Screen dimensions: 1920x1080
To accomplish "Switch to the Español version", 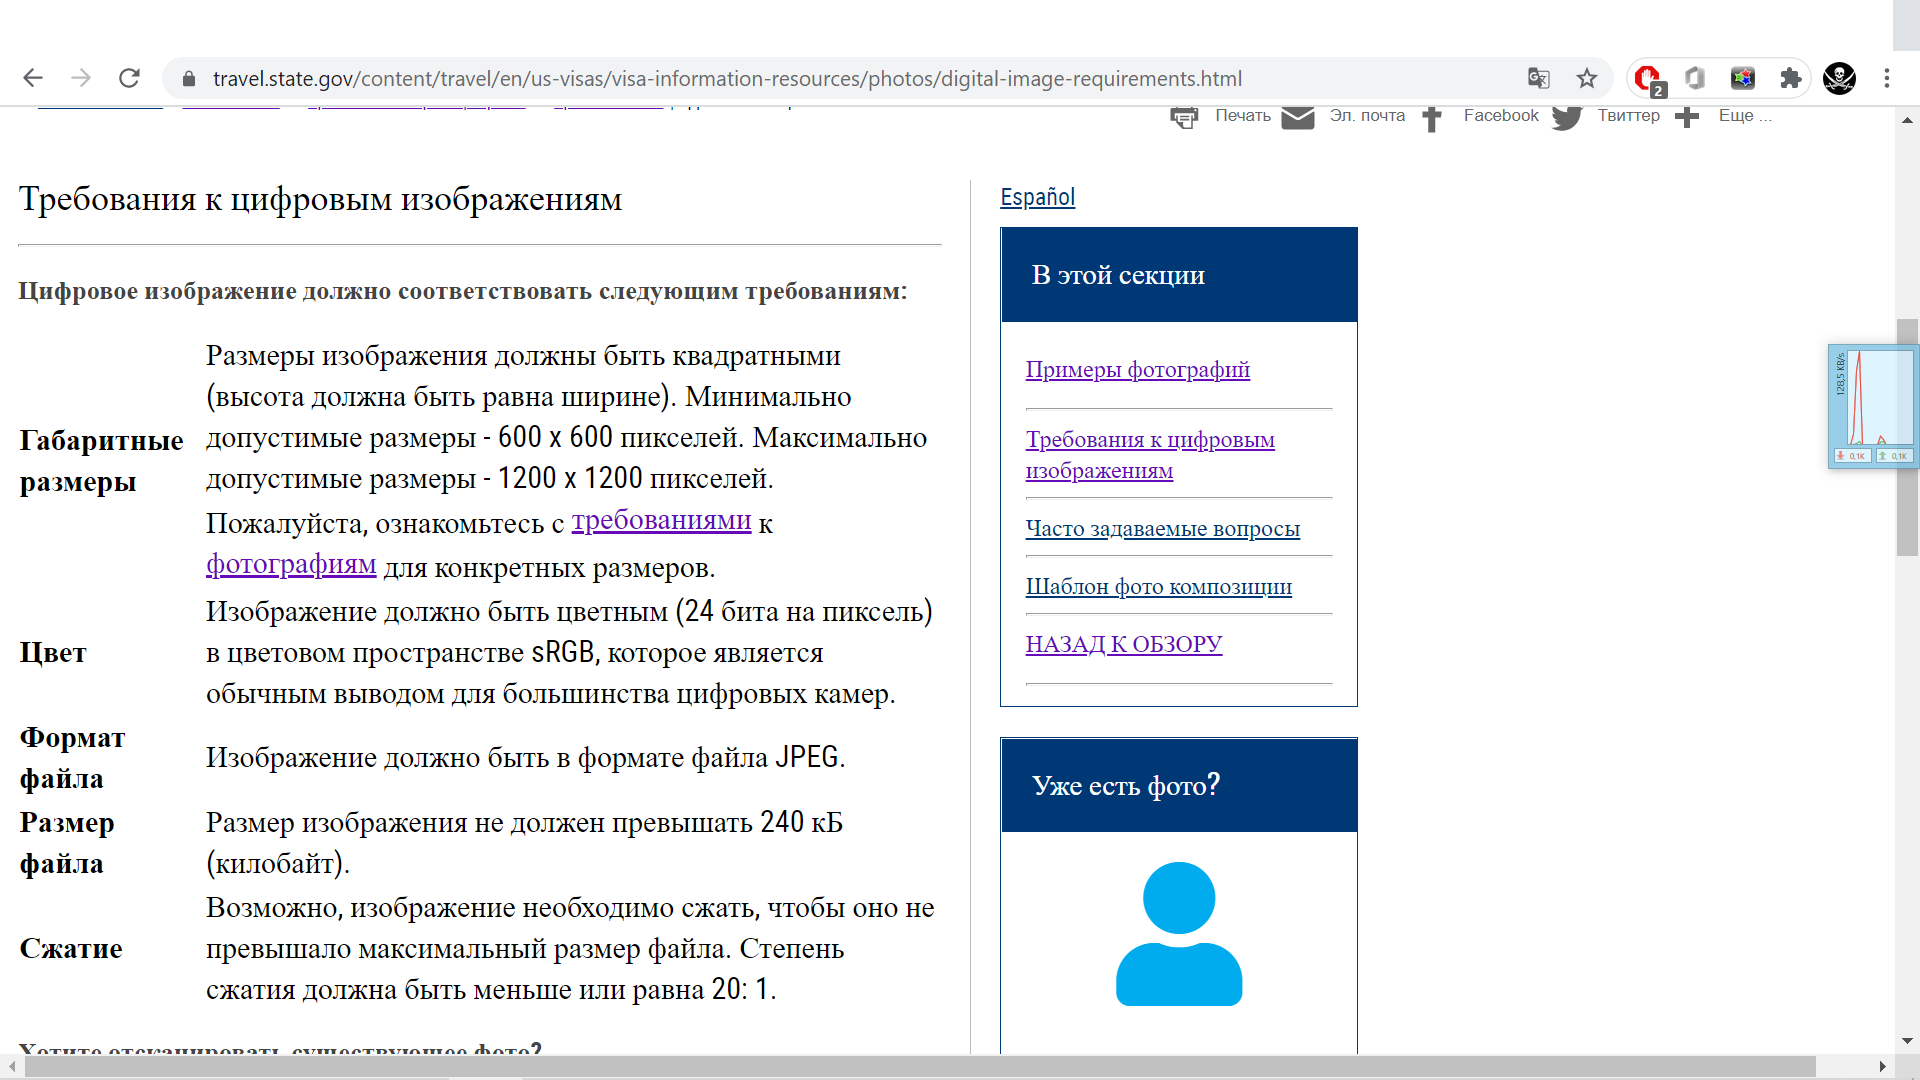I will pos(1038,197).
